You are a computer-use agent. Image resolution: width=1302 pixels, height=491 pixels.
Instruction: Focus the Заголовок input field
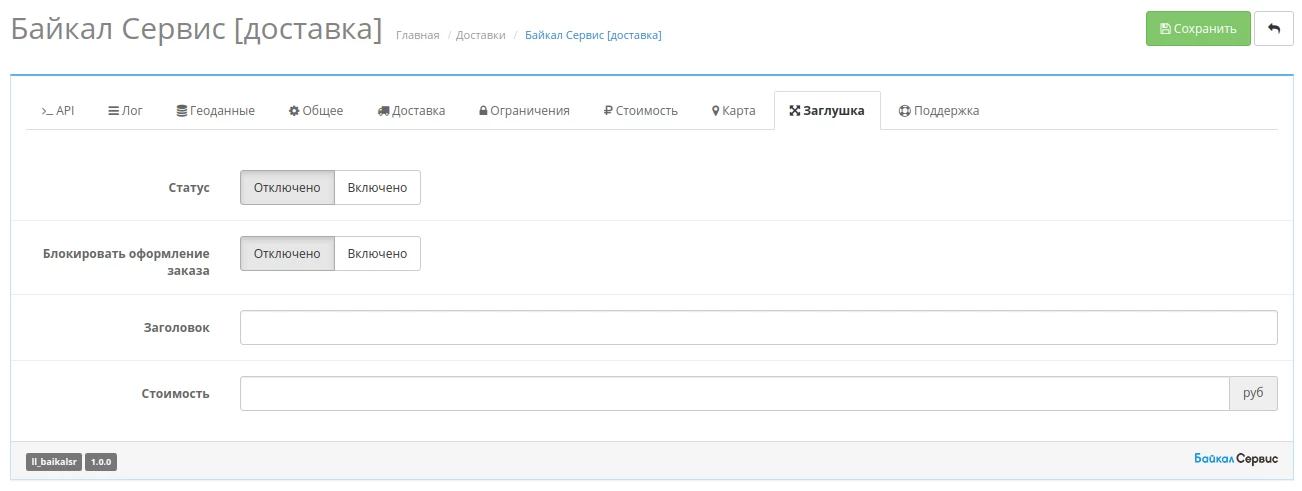[759, 327]
